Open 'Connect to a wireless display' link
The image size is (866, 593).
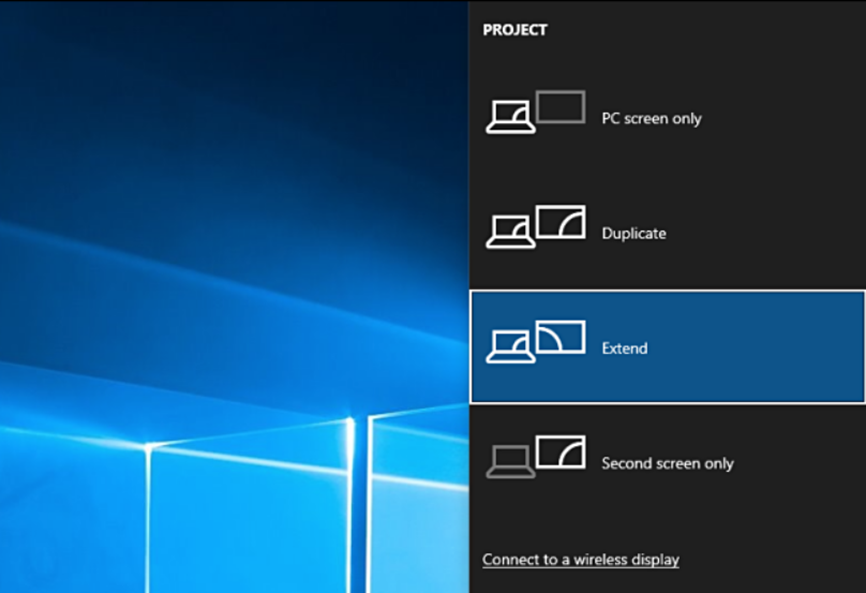coord(580,560)
